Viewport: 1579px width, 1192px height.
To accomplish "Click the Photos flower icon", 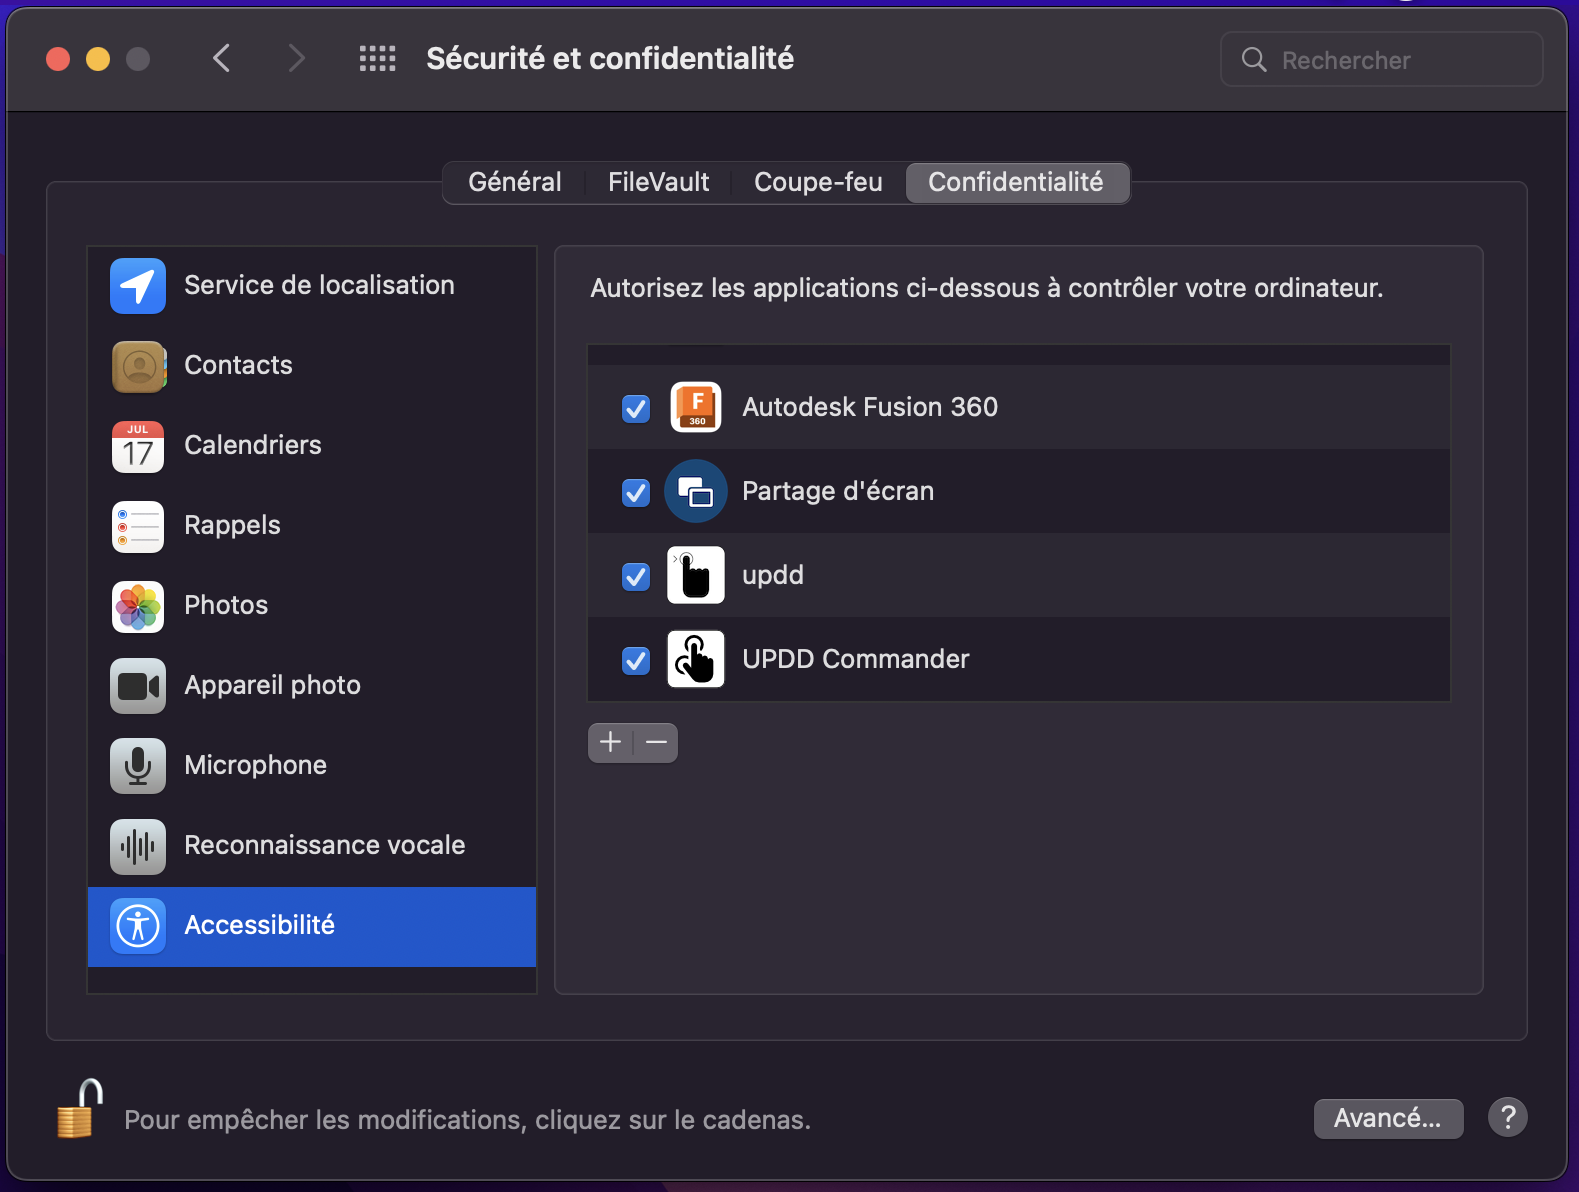I will [x=138, y=606].
